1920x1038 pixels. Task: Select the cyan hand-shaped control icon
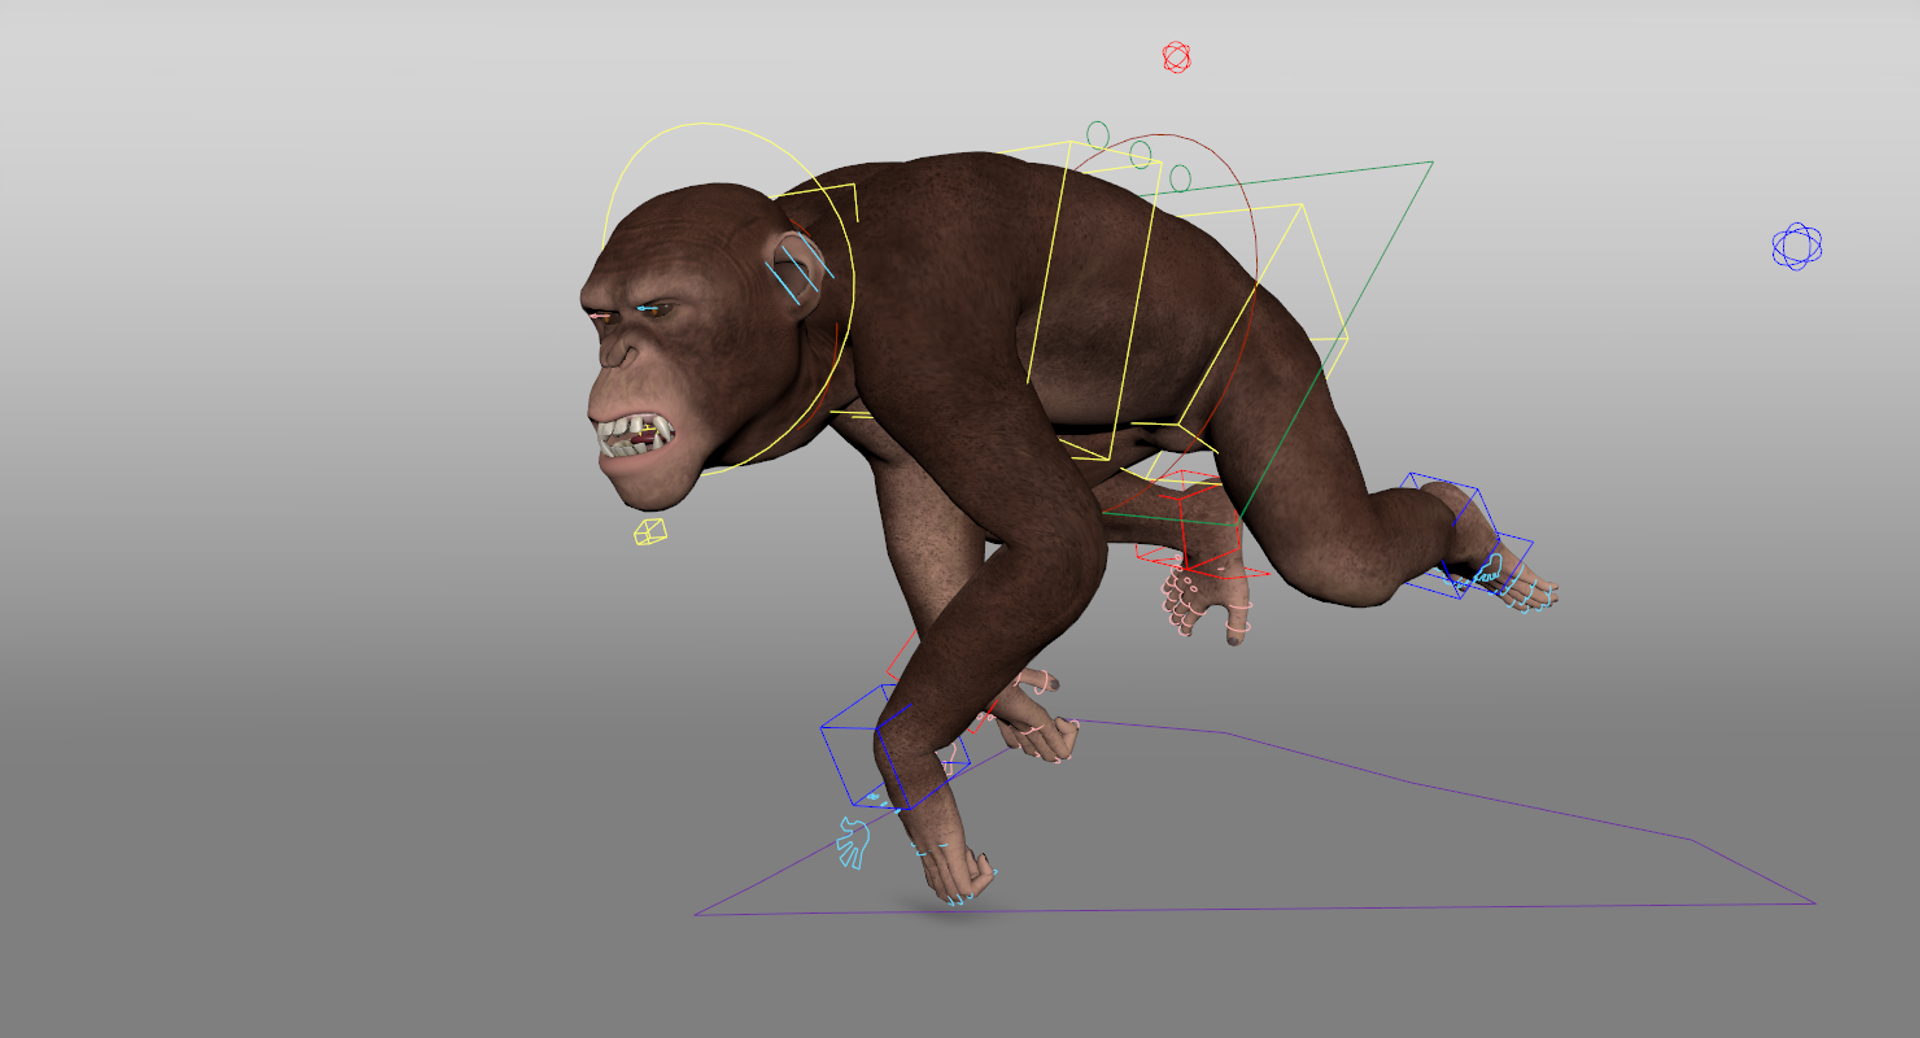coord(853,842)
